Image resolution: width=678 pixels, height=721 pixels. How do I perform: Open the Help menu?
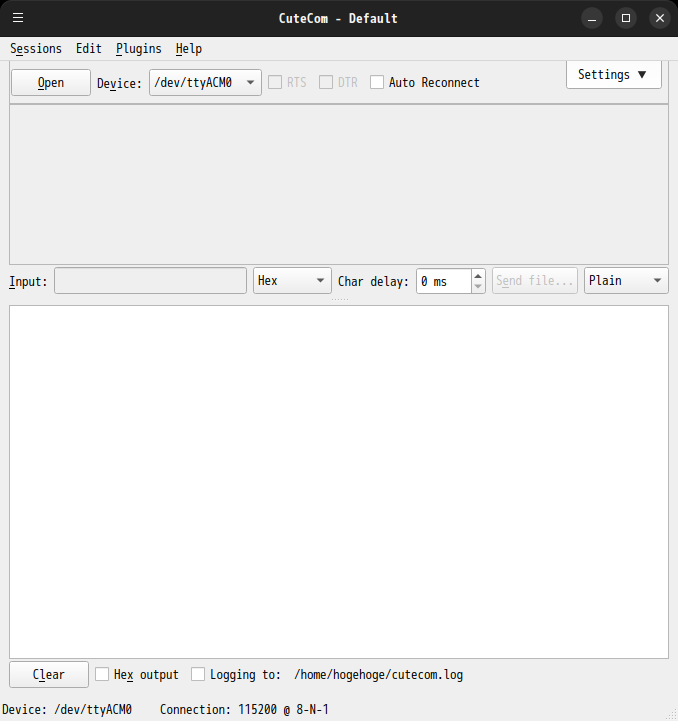point(189,49)
